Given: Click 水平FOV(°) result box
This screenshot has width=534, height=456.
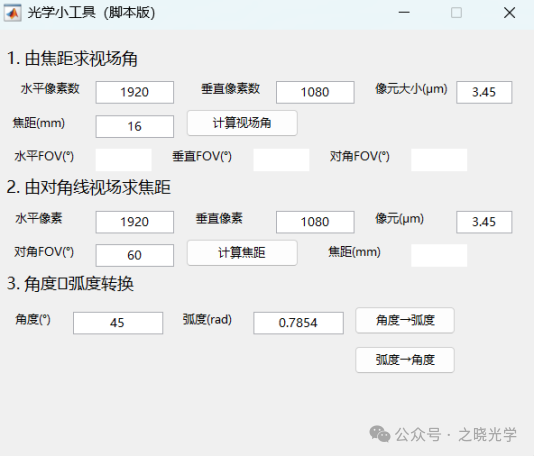Looking at the screenshot, I should coord(124,159).
